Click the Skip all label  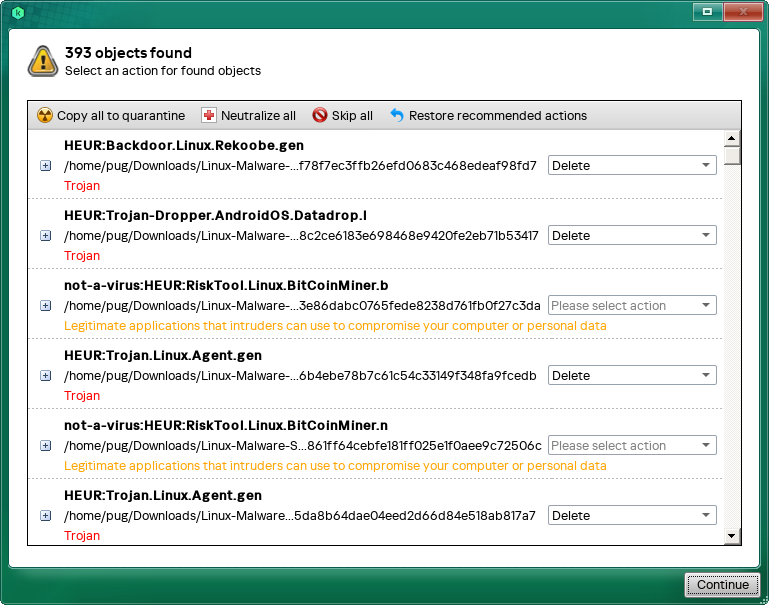[x=352, y=116]
